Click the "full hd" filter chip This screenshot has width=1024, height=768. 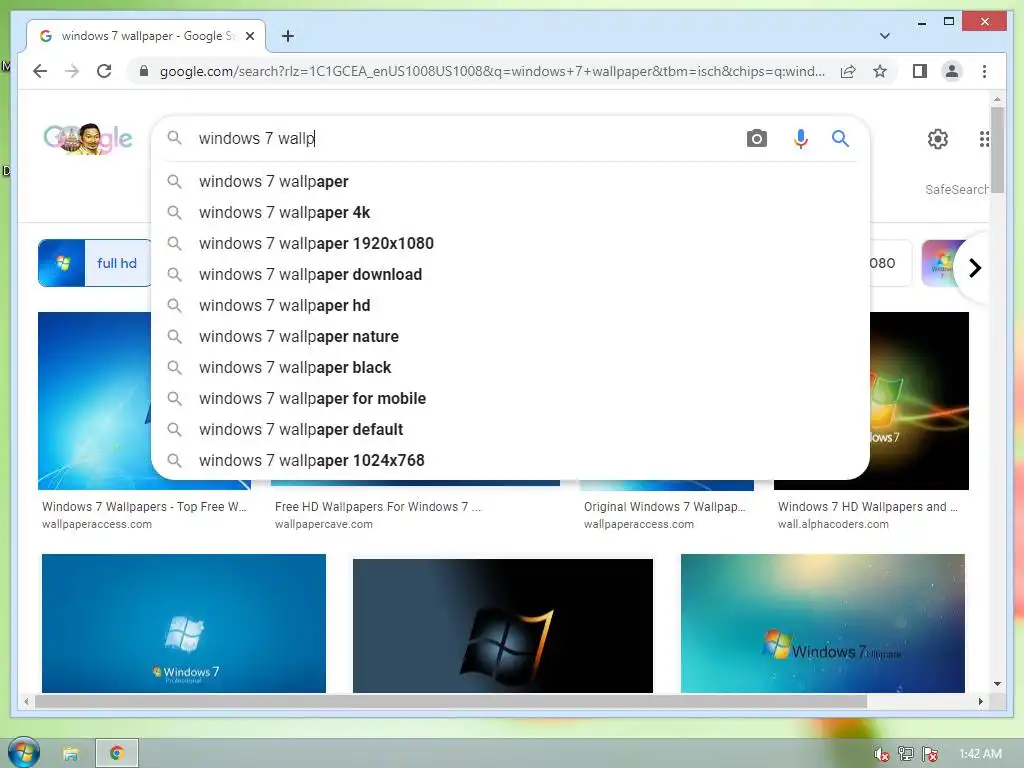click(x=95, y=263)
